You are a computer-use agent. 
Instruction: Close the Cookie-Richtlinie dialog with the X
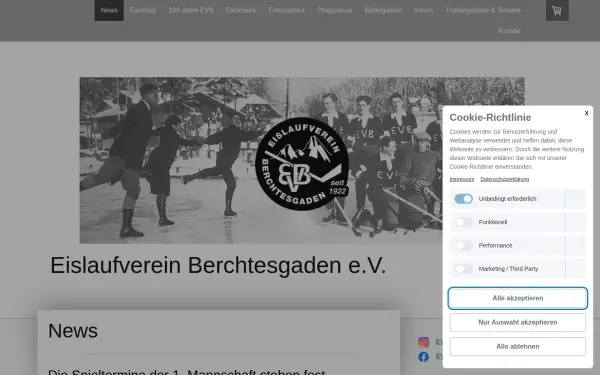[x=586, y=113]
